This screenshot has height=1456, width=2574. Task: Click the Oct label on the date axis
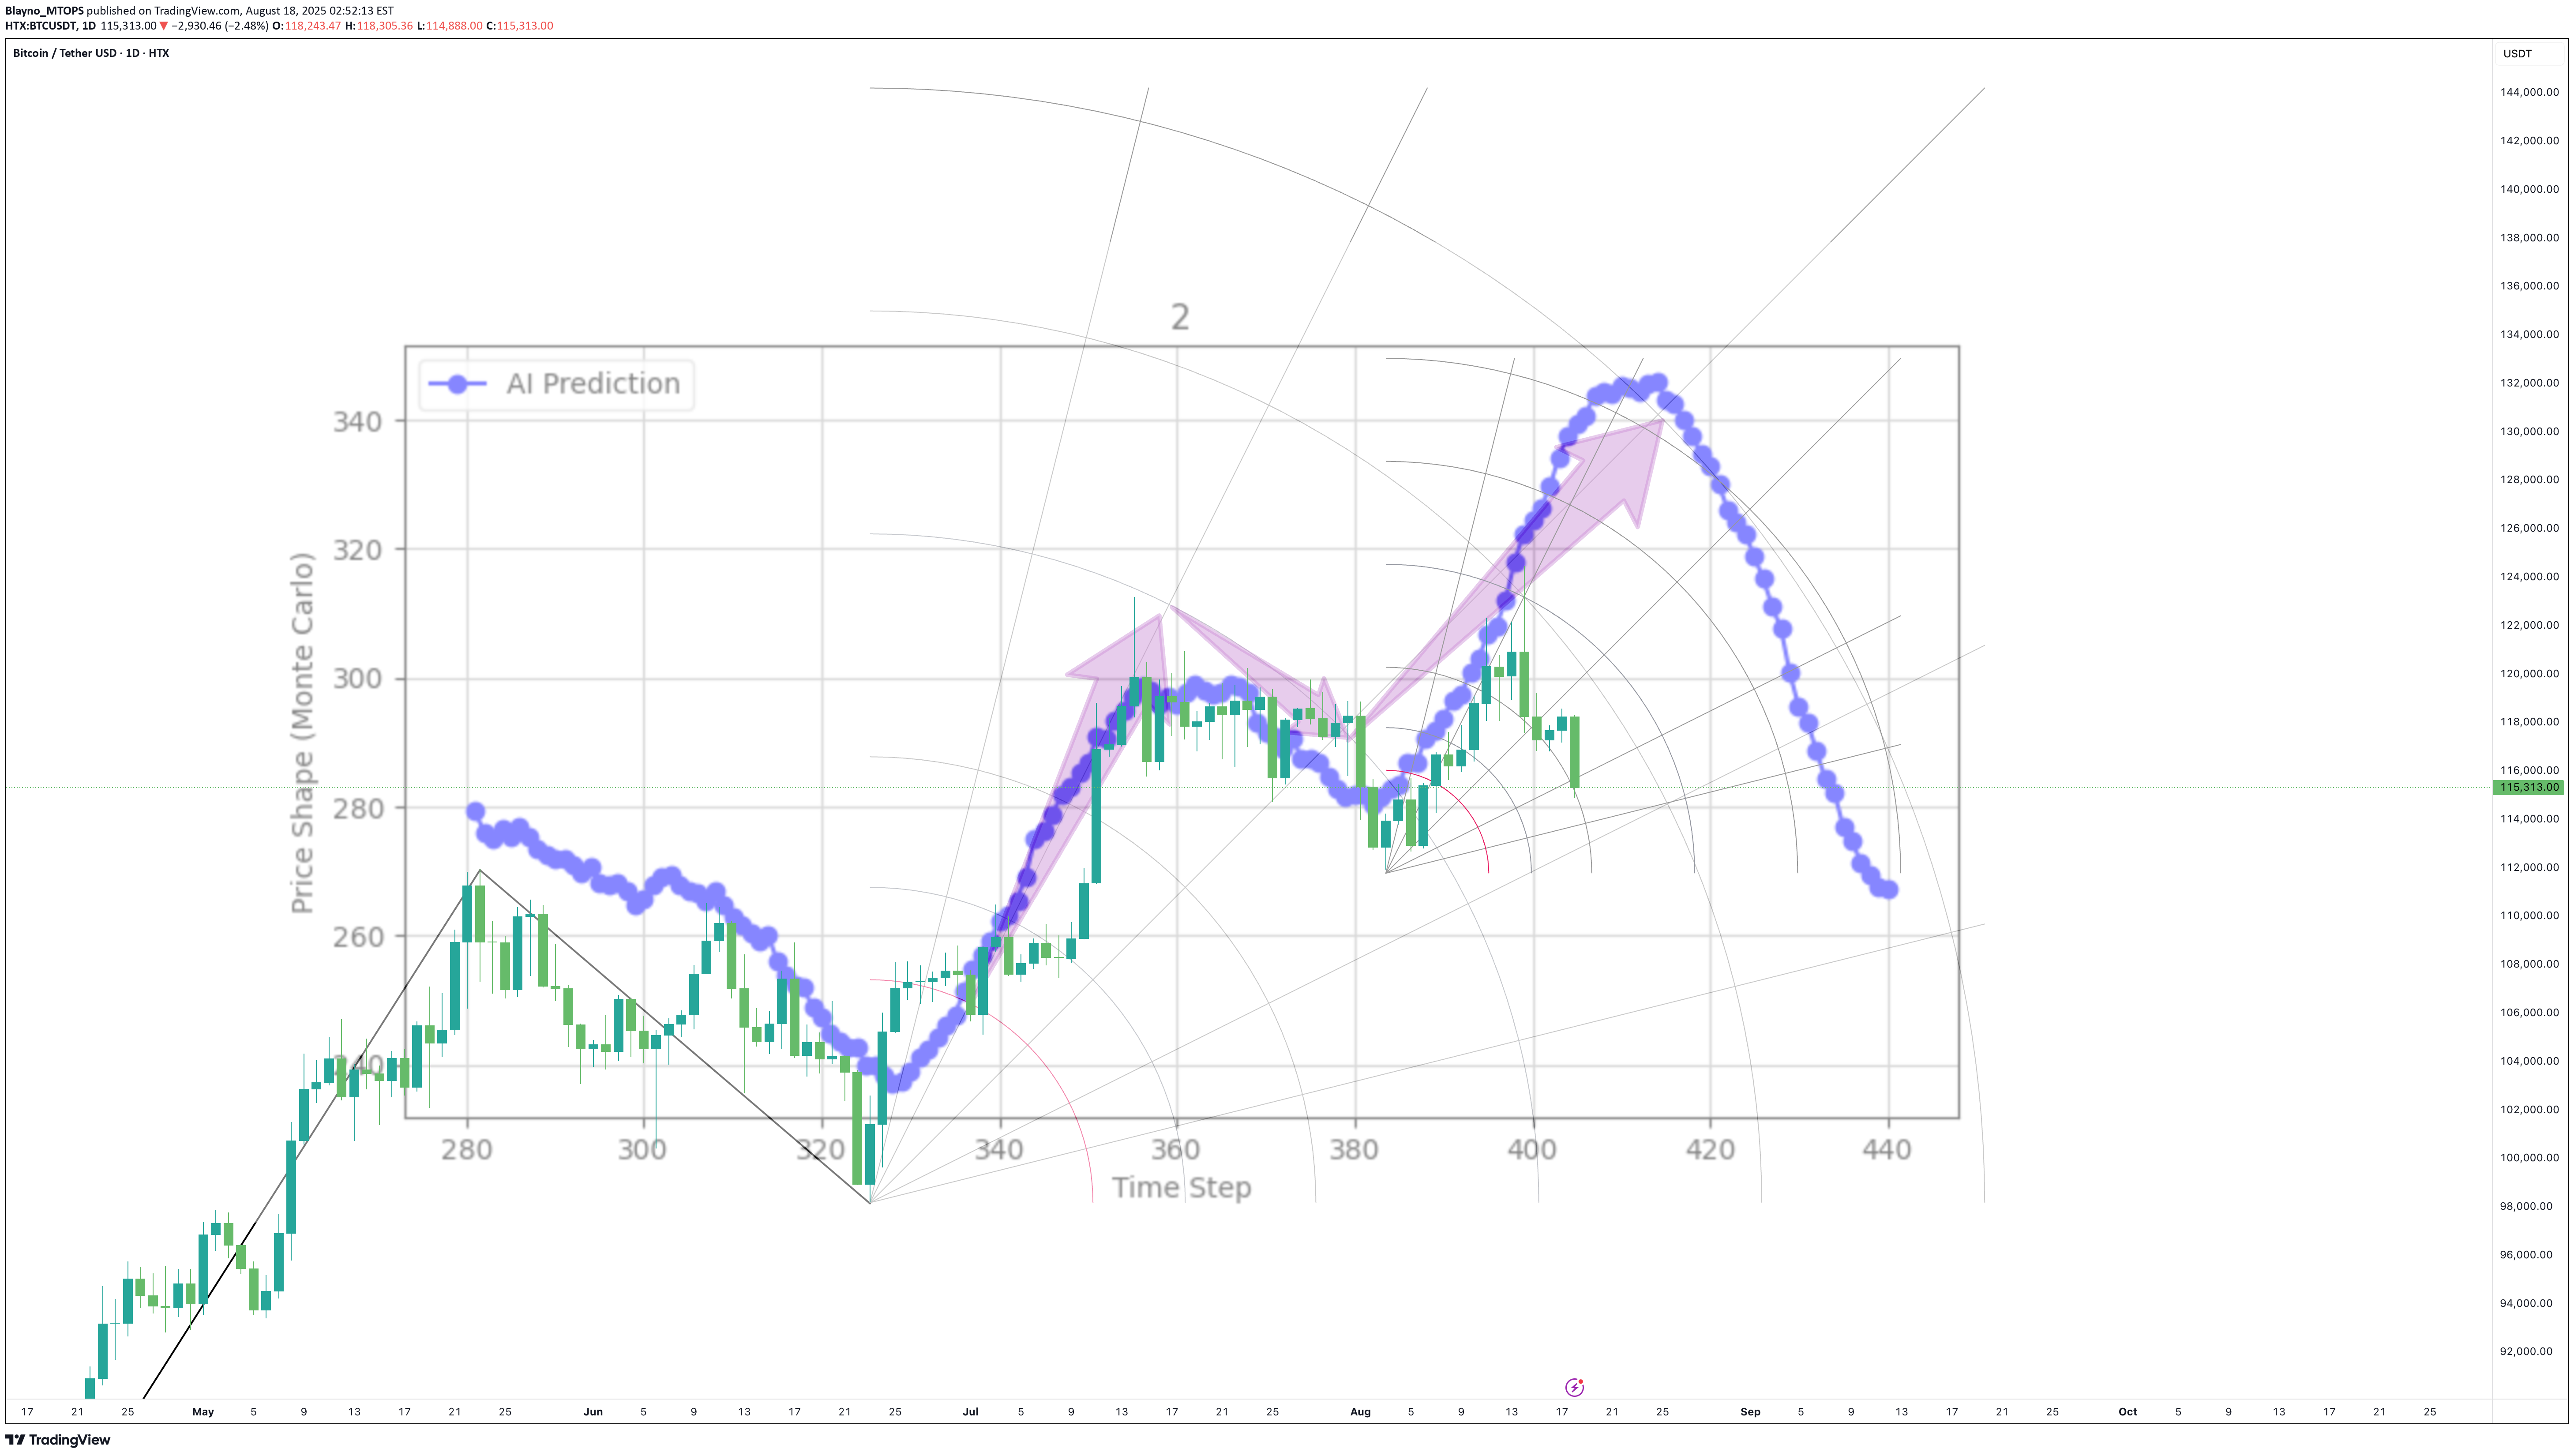tap(2127, 1412)
